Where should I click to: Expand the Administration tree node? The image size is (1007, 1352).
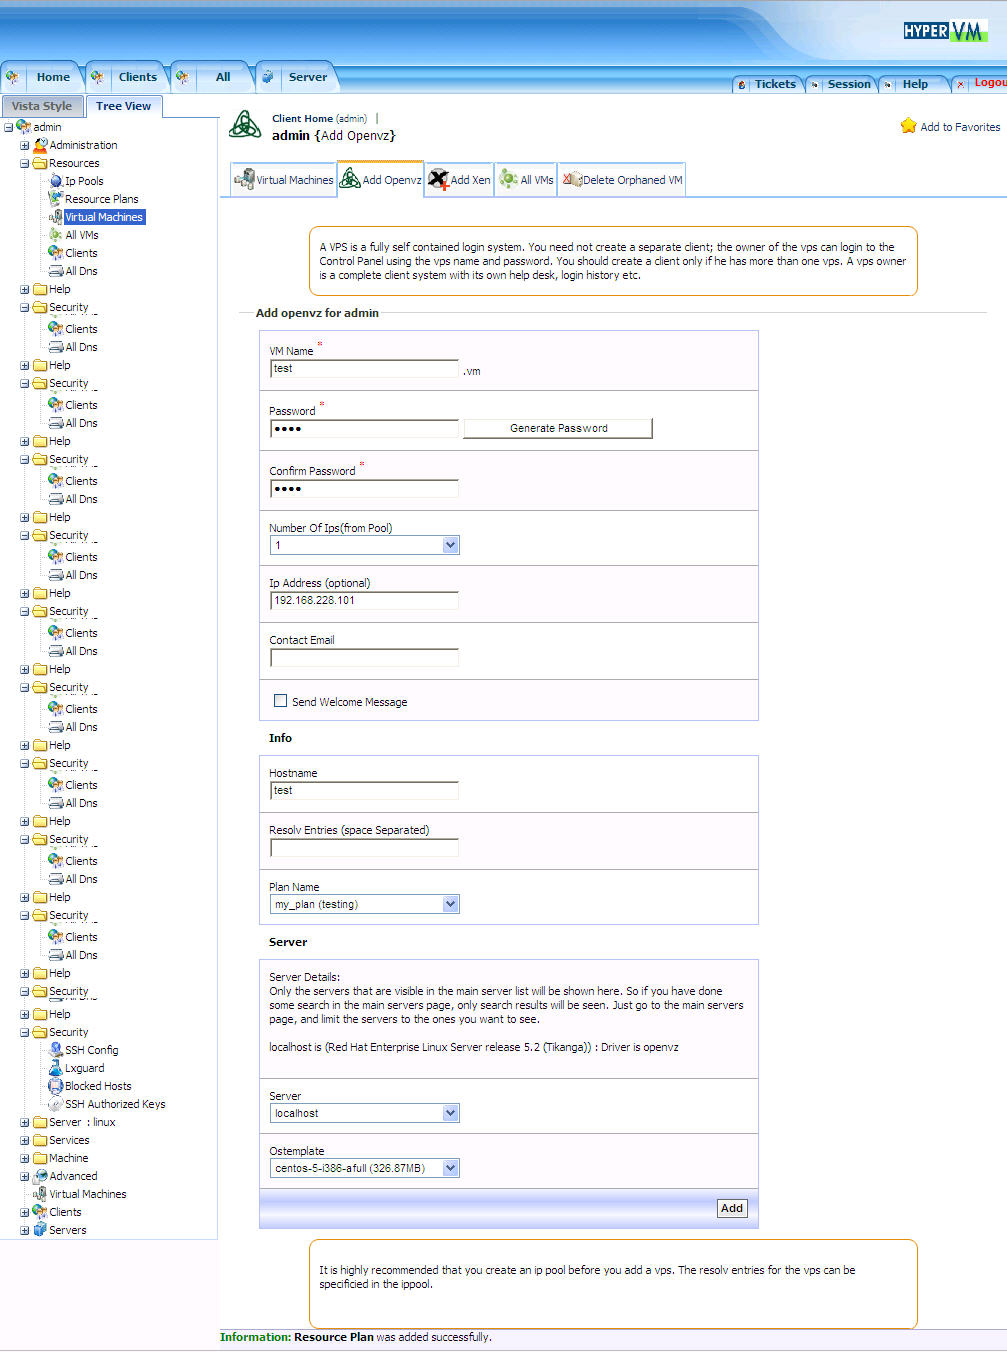coord(25,145)
